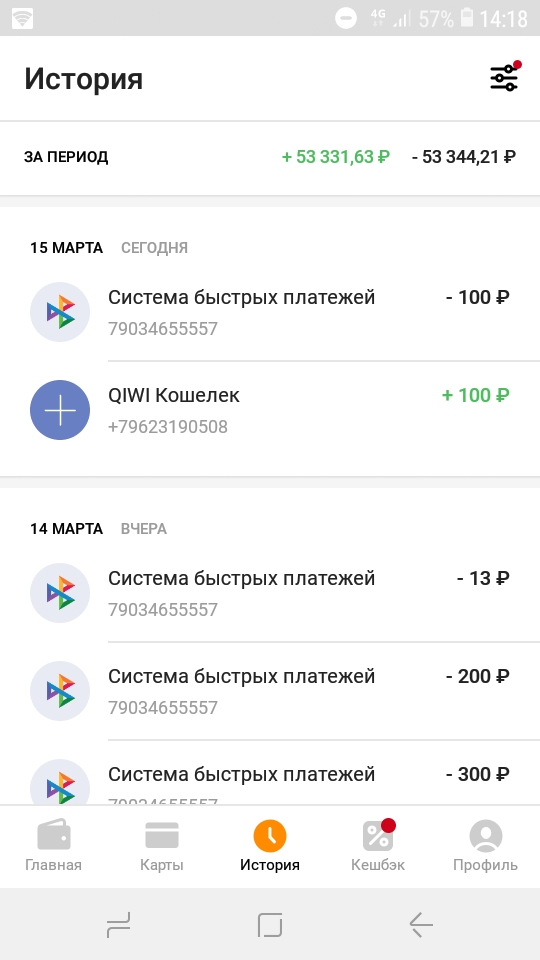Tap the income total + 53 331,63 ₽
This screenshot has width=540, height=960.
336,157
